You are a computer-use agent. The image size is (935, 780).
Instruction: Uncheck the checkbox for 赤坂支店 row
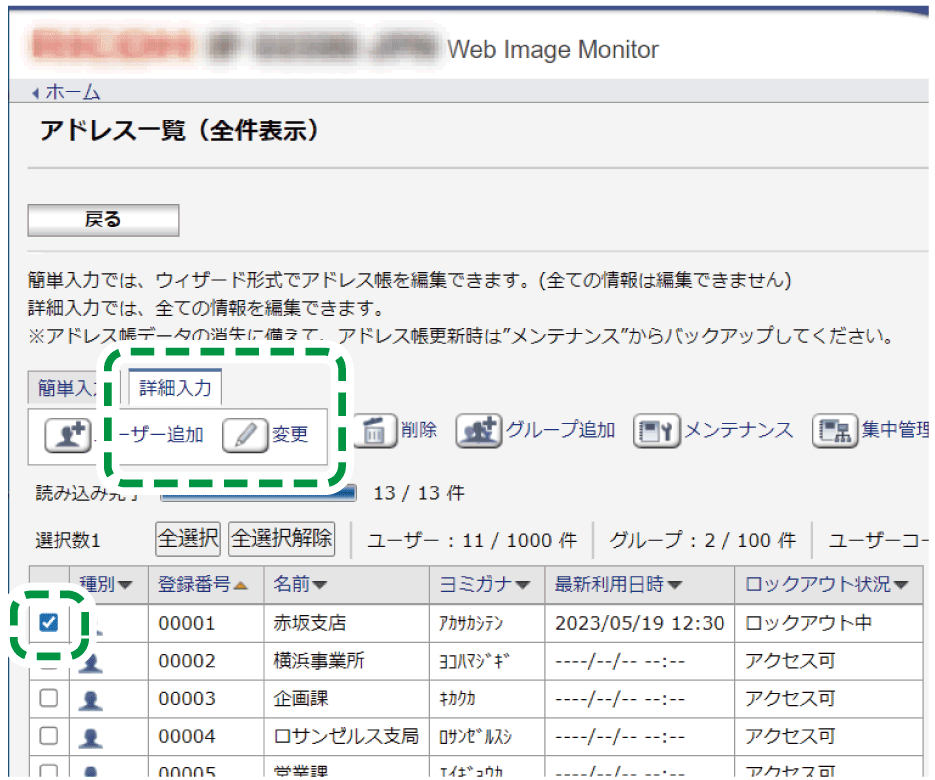47,622
